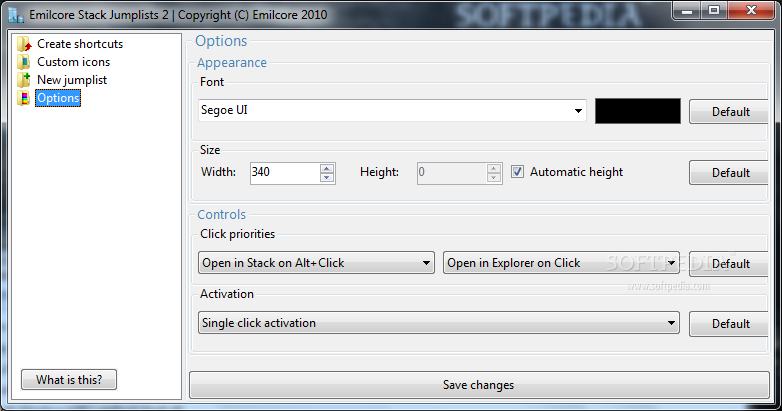Click the Create shortcuts folder icon
This screenshot has height=411, width=782.
click(24, 44)
